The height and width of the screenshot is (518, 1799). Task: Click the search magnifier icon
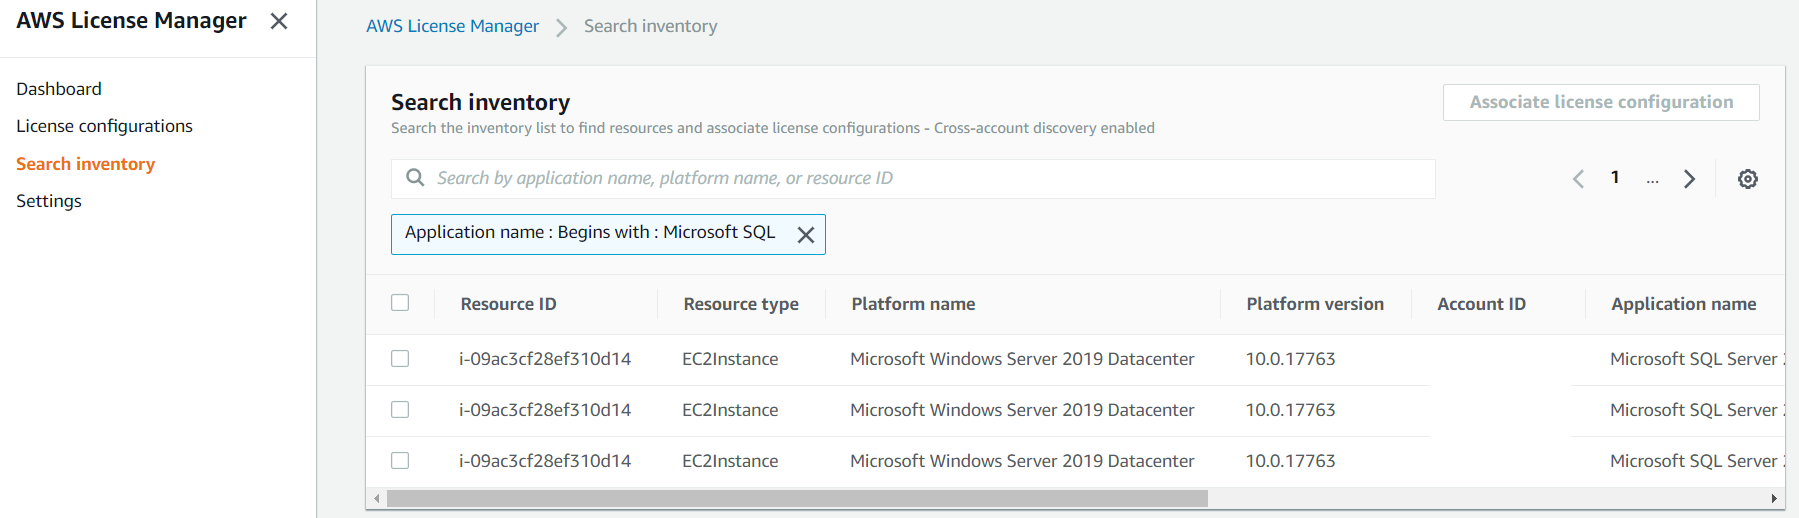[x=415, y=178]
